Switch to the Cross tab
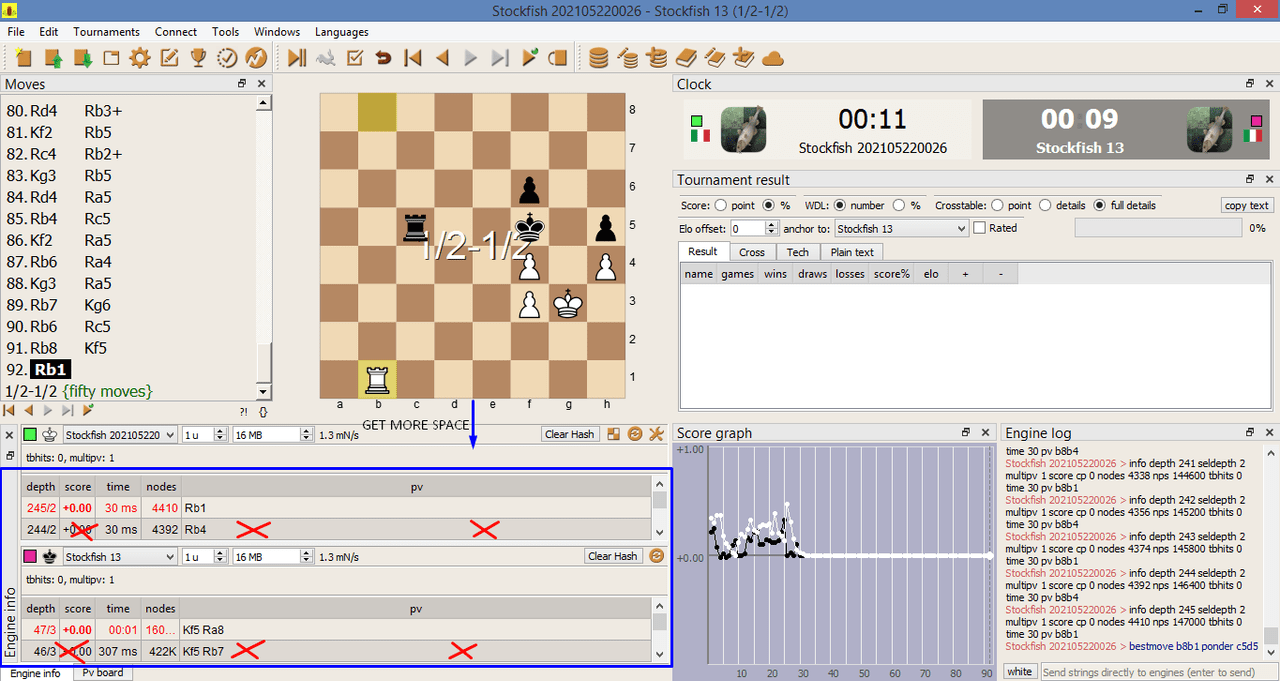Screen dimensions: 1280x681 tap(752, 252)
